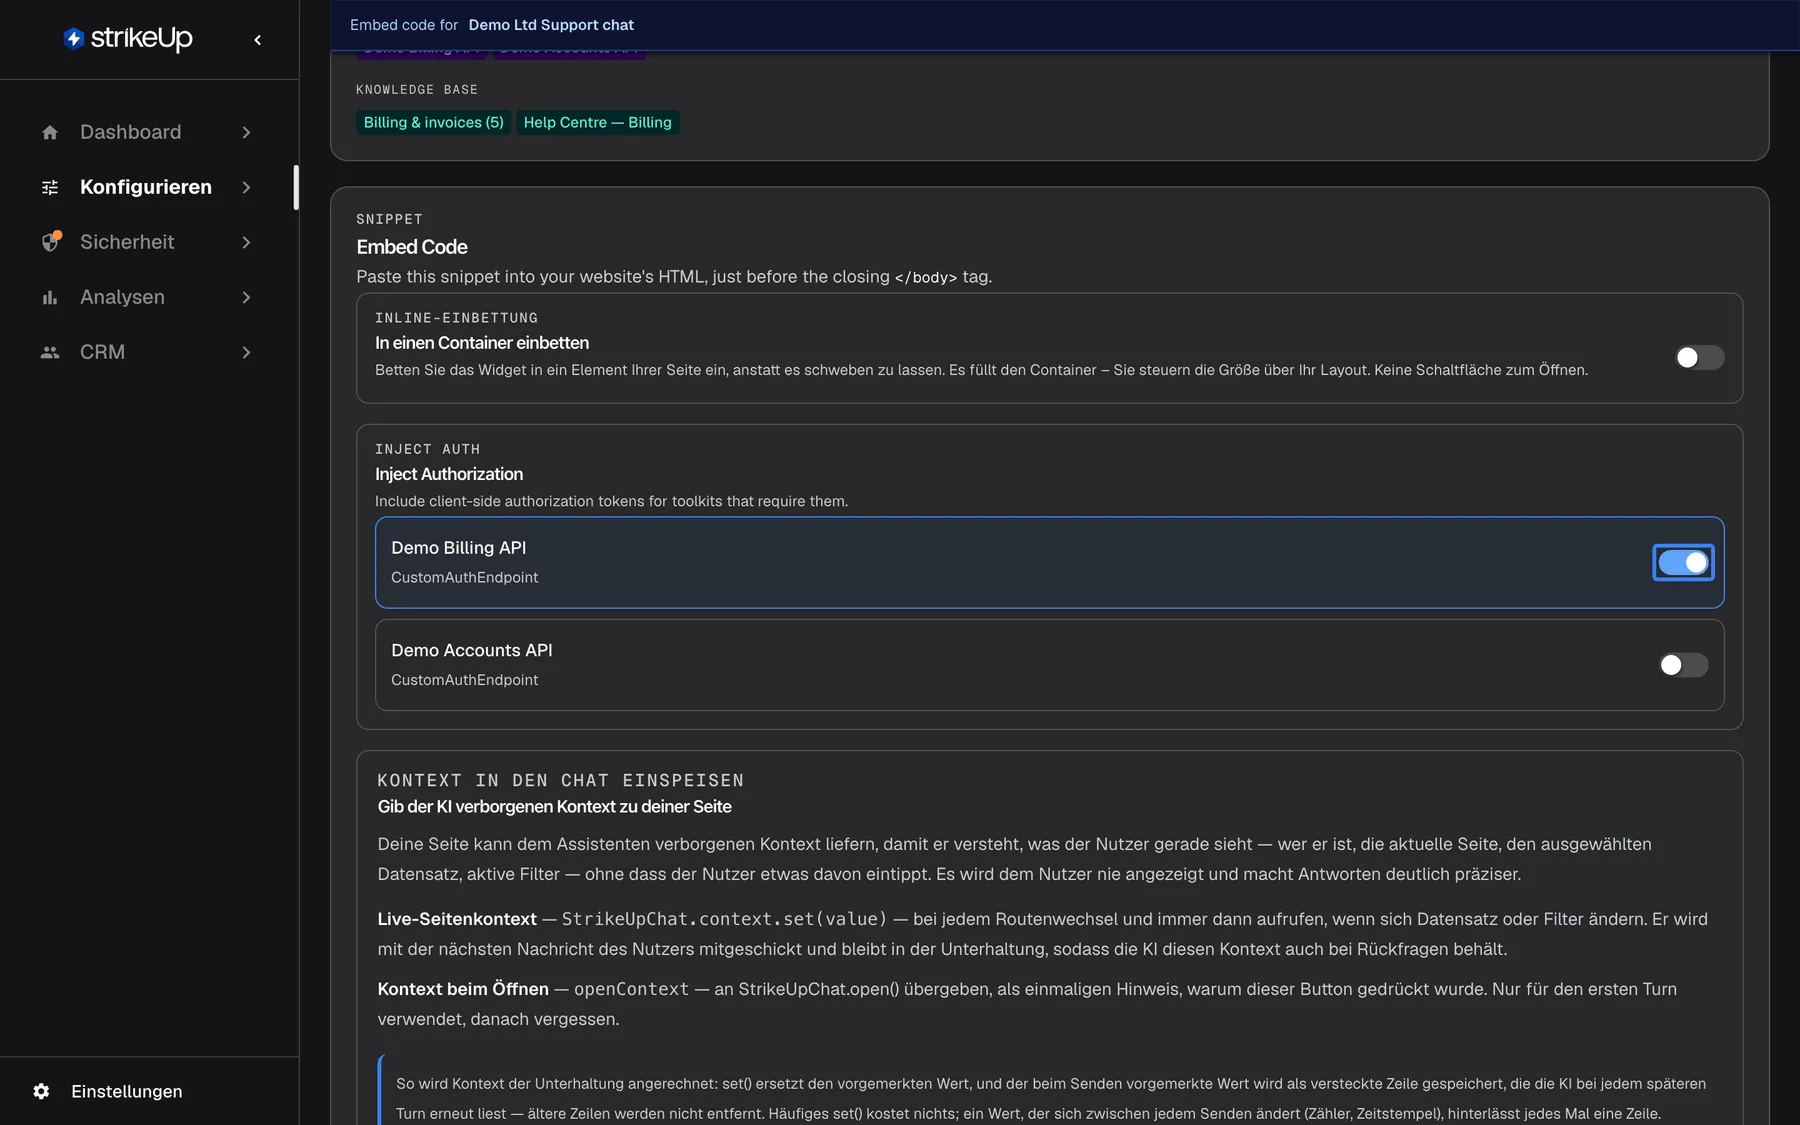Open the Sicherheit menu item
The height and width of the screenshot is (1125, 1800).
[x=149, y=242]
